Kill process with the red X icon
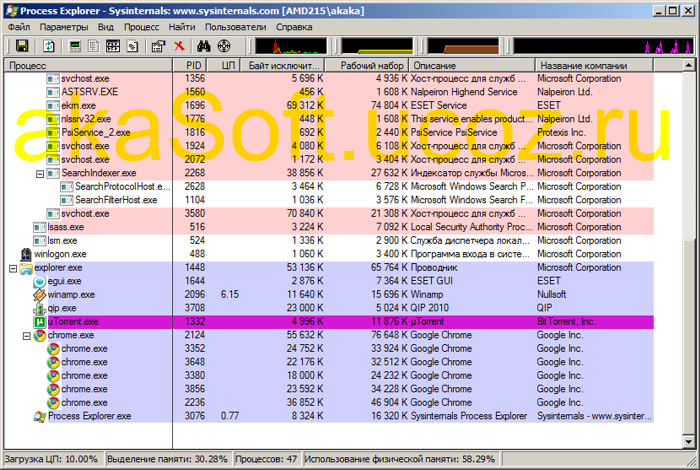Image resolution: width=700 pixels, height=470 pixels. tap(179, 46)
